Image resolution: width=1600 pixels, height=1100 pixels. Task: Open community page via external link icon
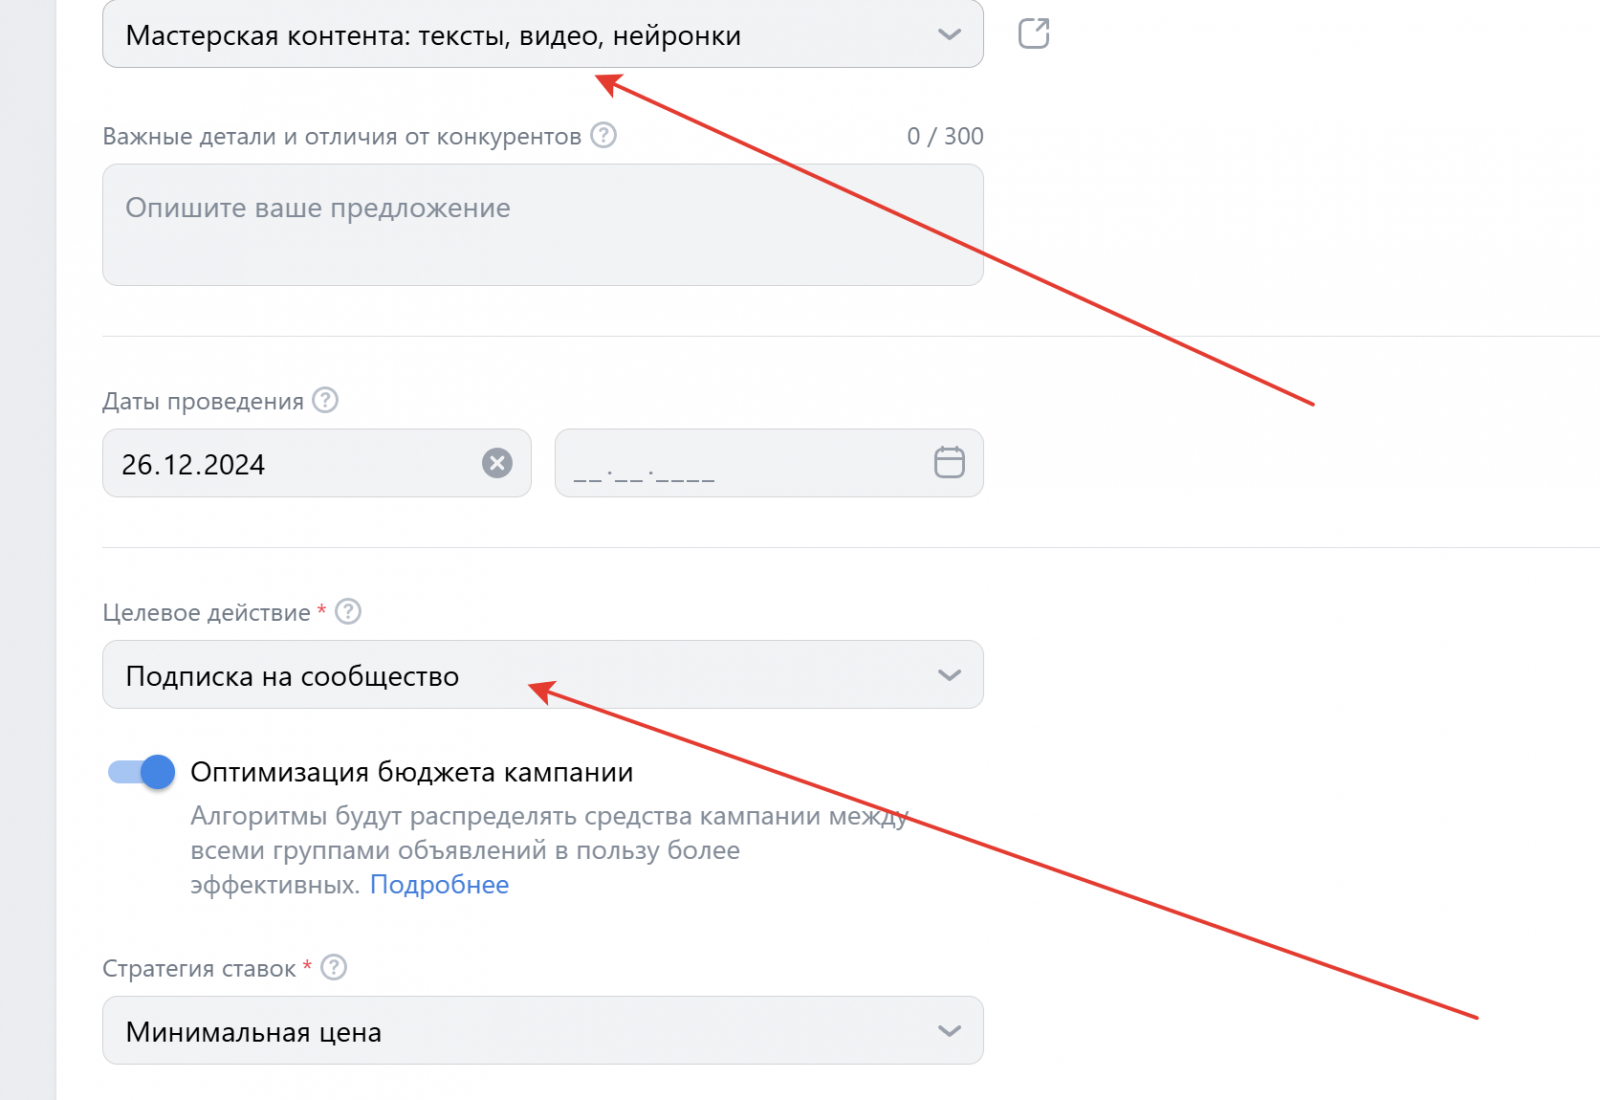tap(1033, 34)
